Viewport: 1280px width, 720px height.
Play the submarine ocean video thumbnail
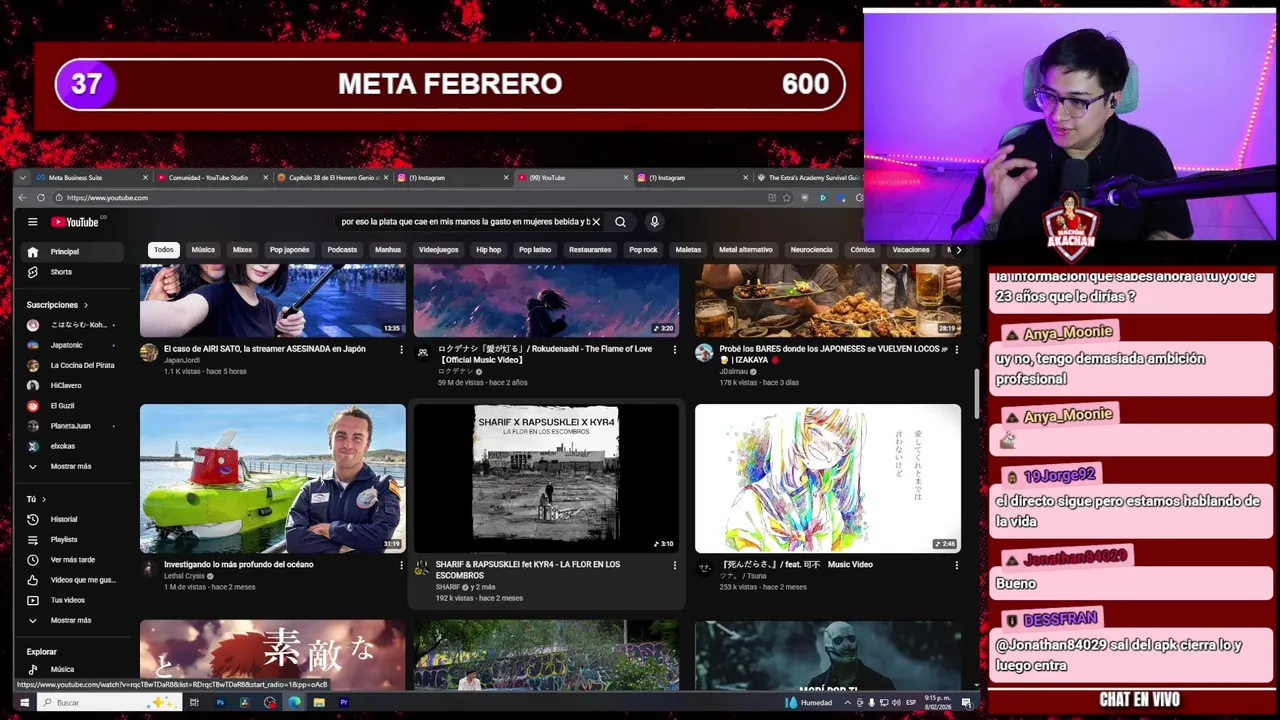coord(273,478)
